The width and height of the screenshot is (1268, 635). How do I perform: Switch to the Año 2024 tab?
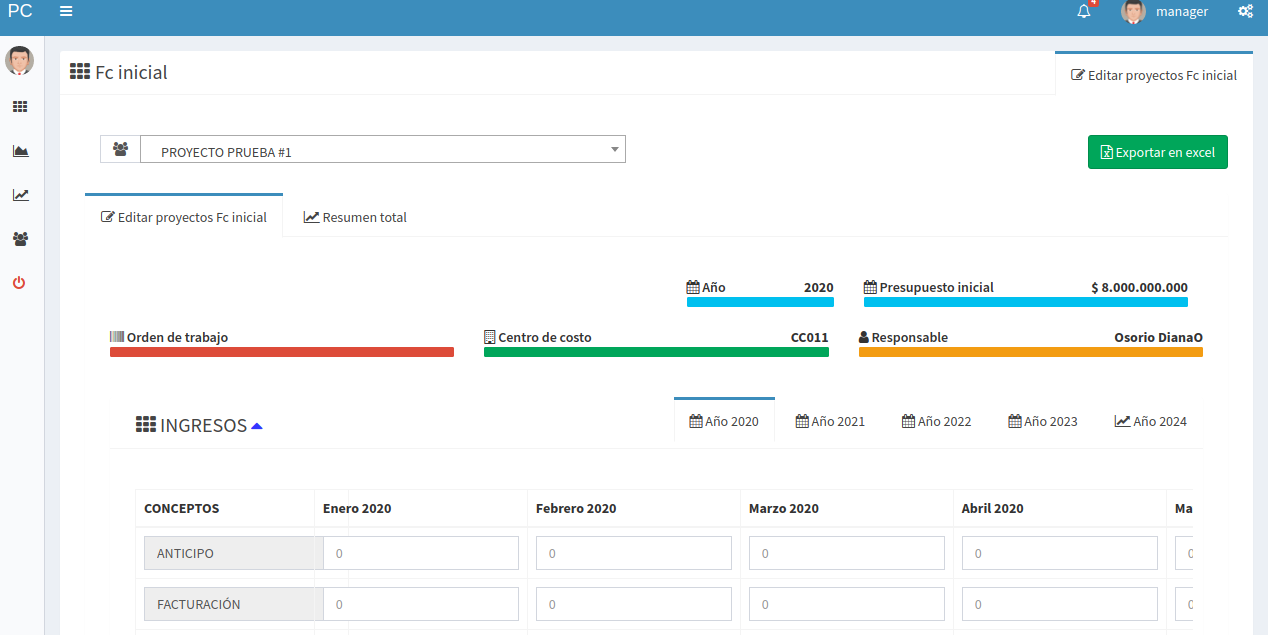[x=1150, y=421]
